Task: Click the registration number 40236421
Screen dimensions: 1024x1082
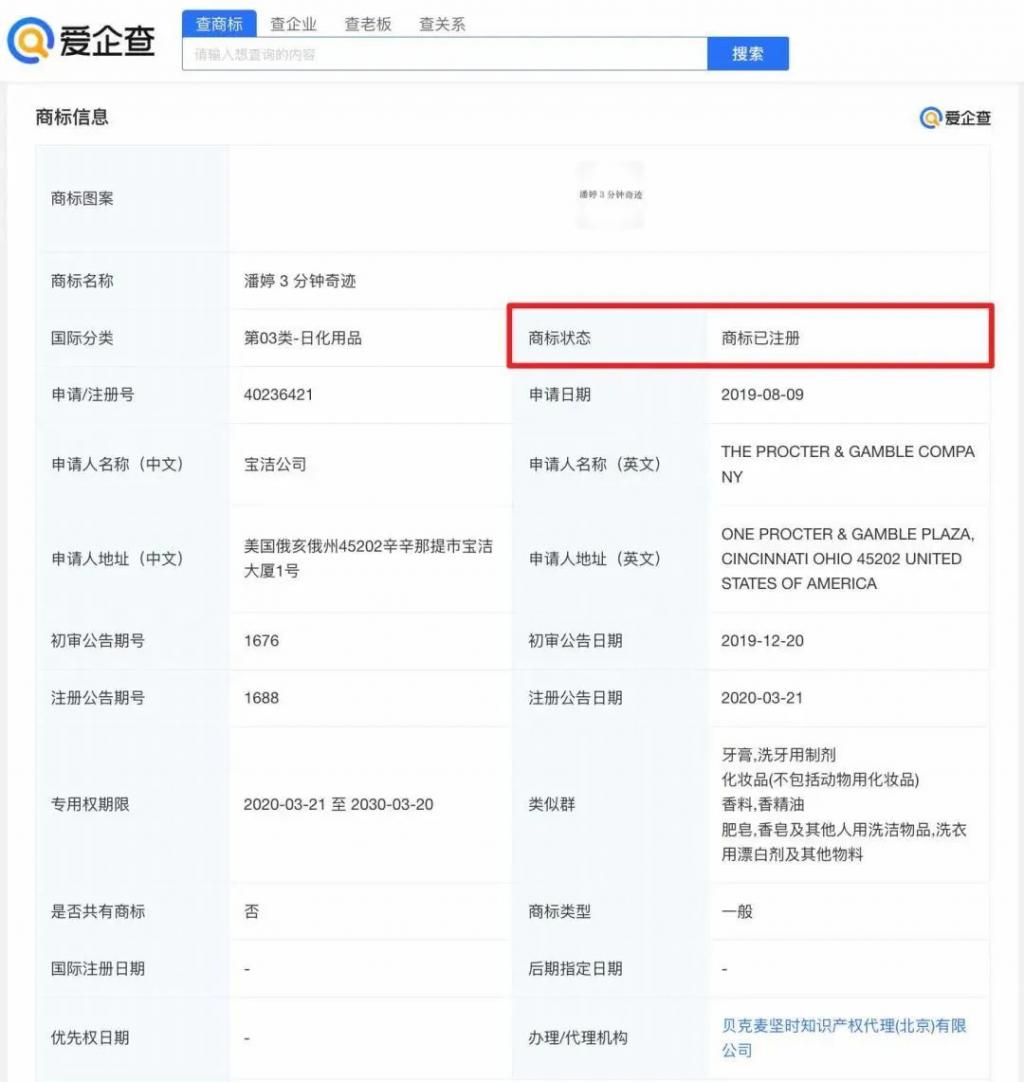Action: [278, 395]
